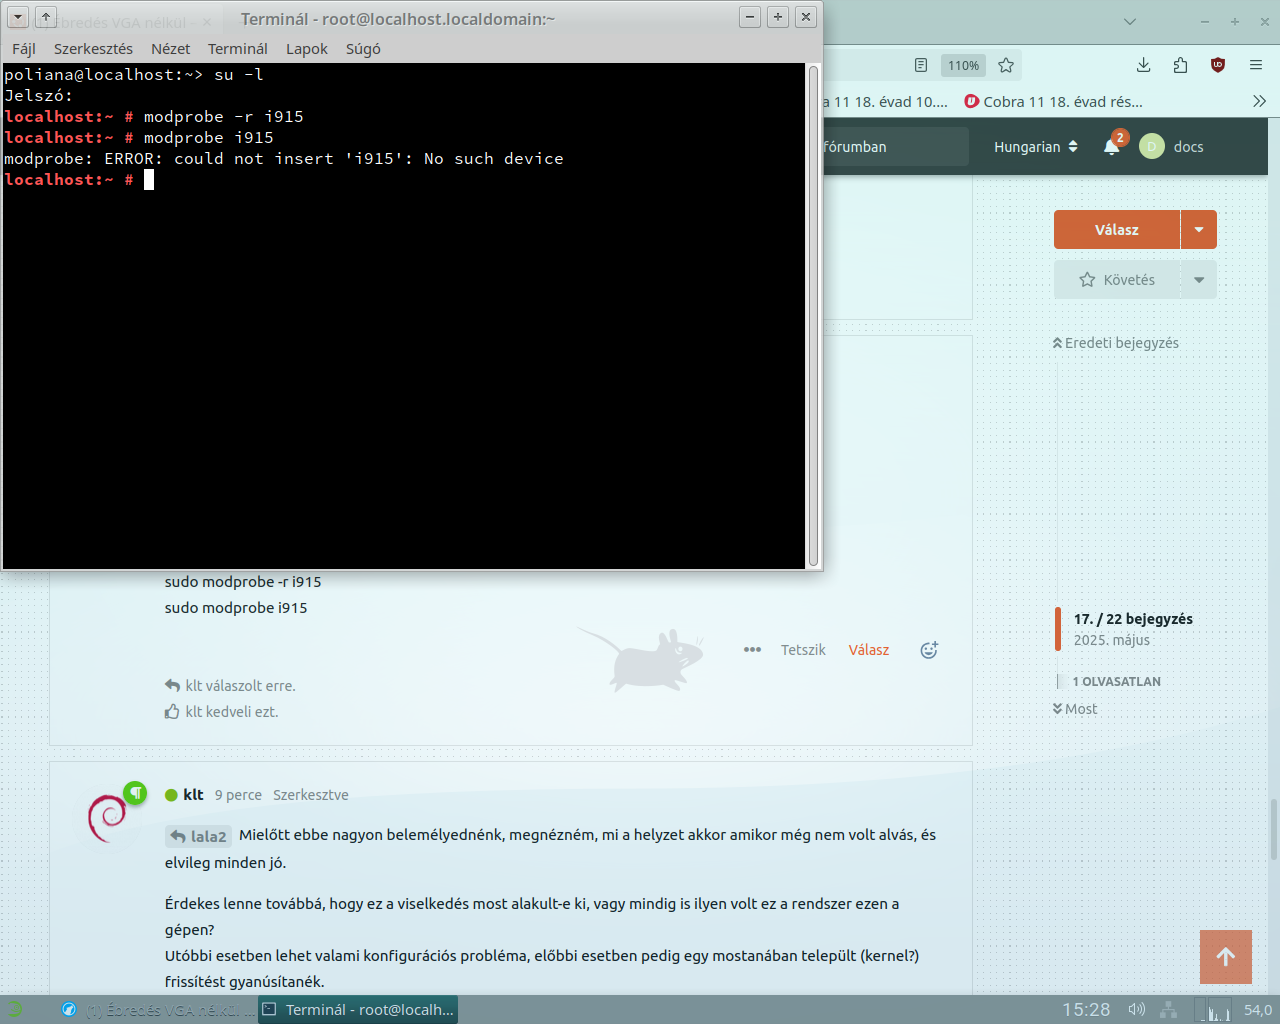Screen dimensions: 1280x1024
Task: Toggle Követés follow button
Action: 1117,280
